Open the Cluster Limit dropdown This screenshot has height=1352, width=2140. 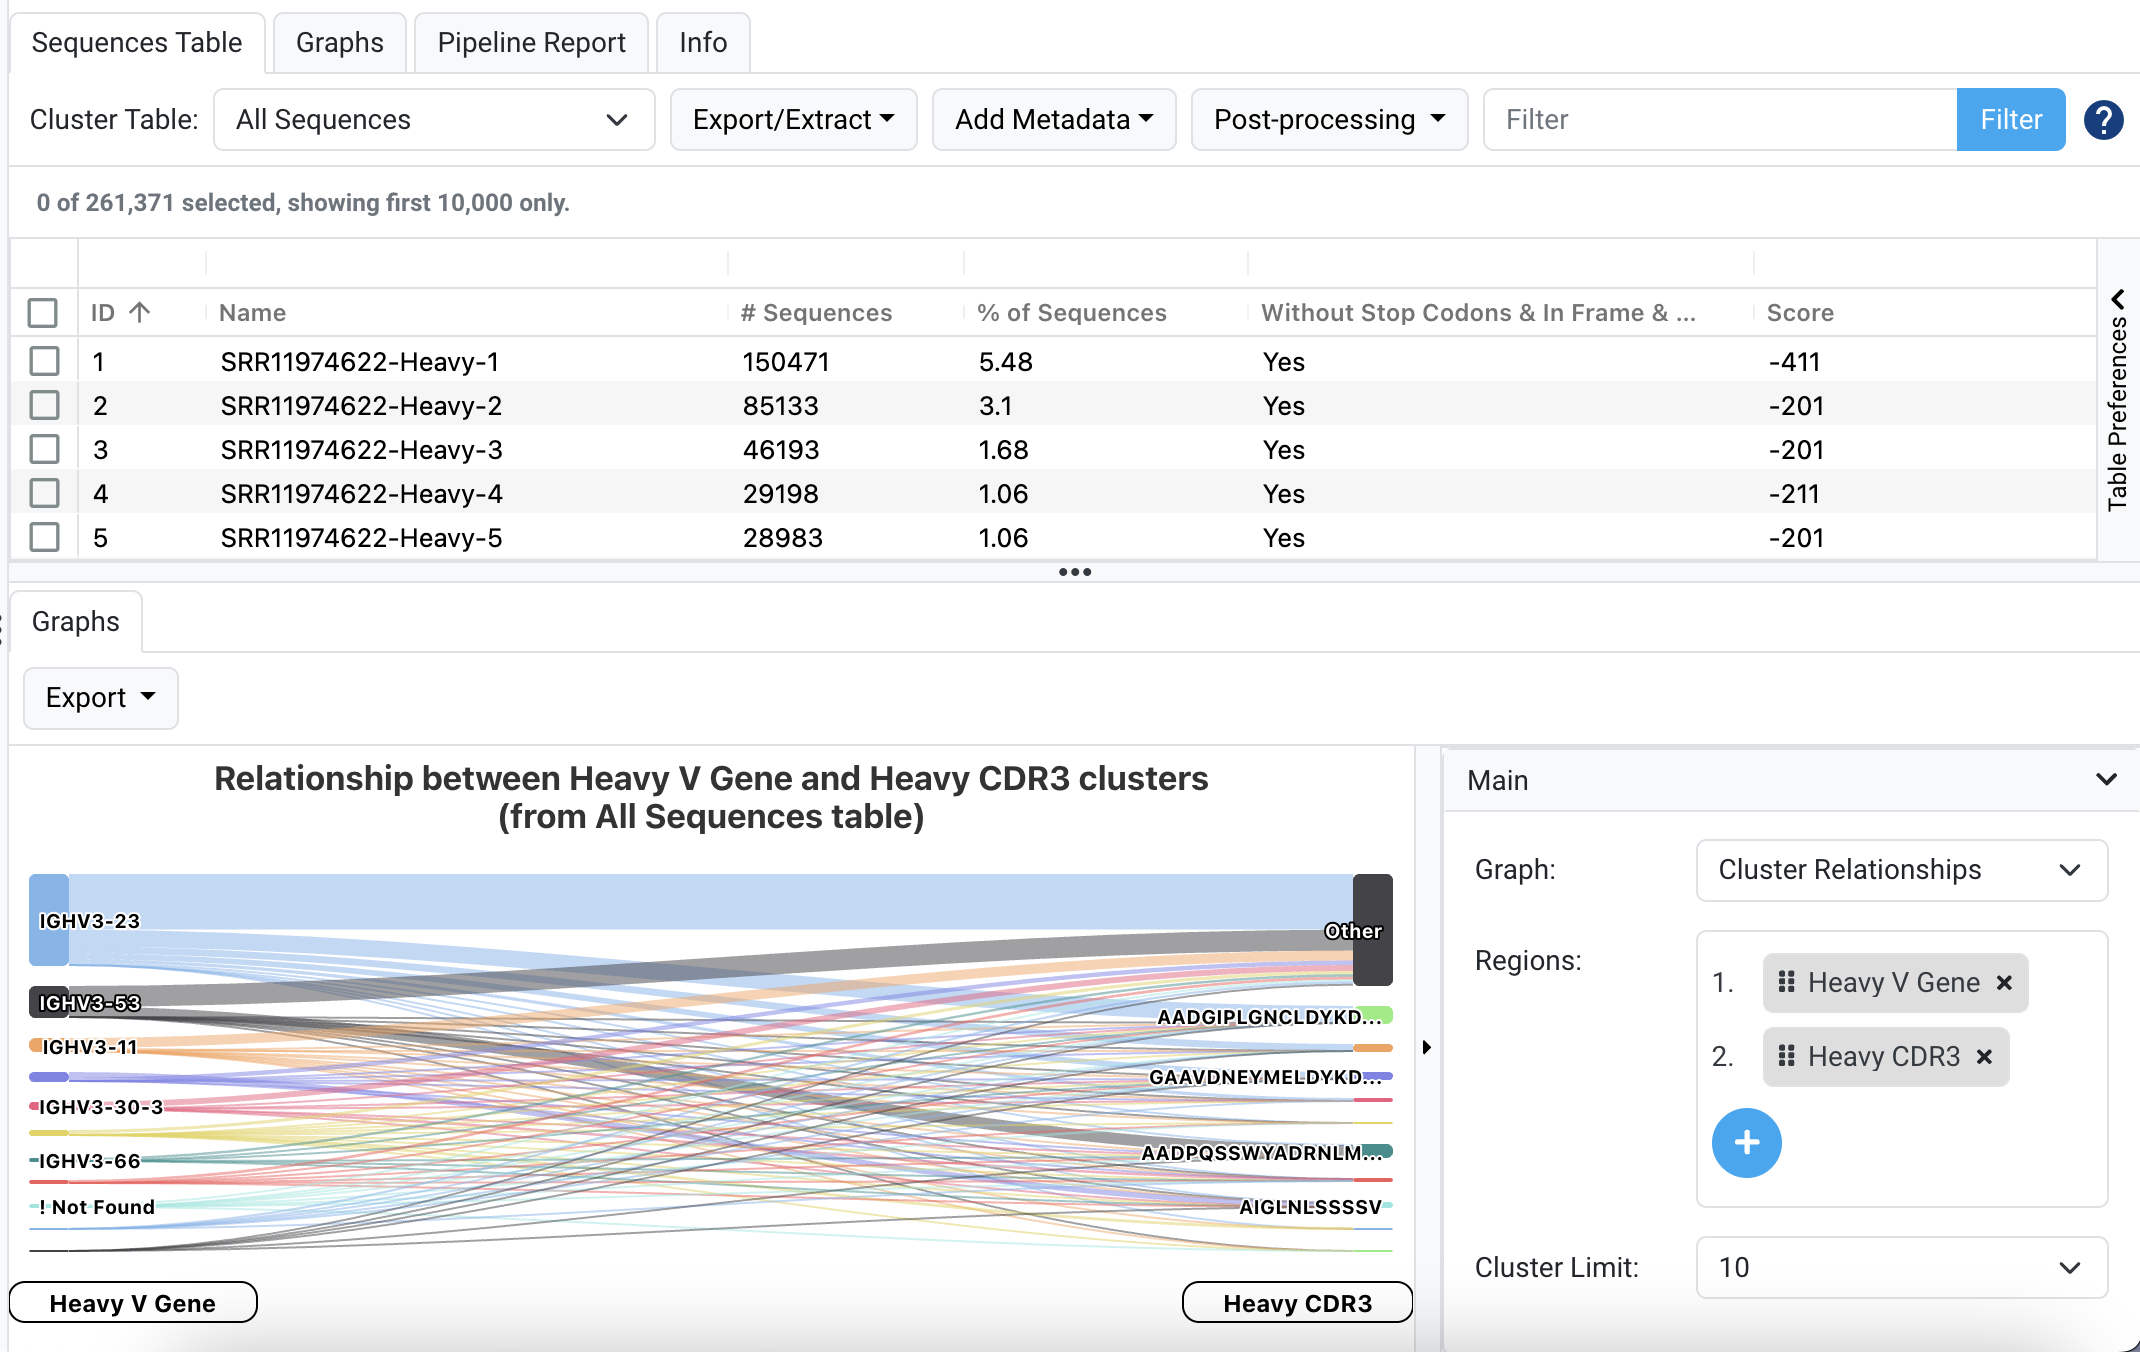click(x=1901, y=1268)
